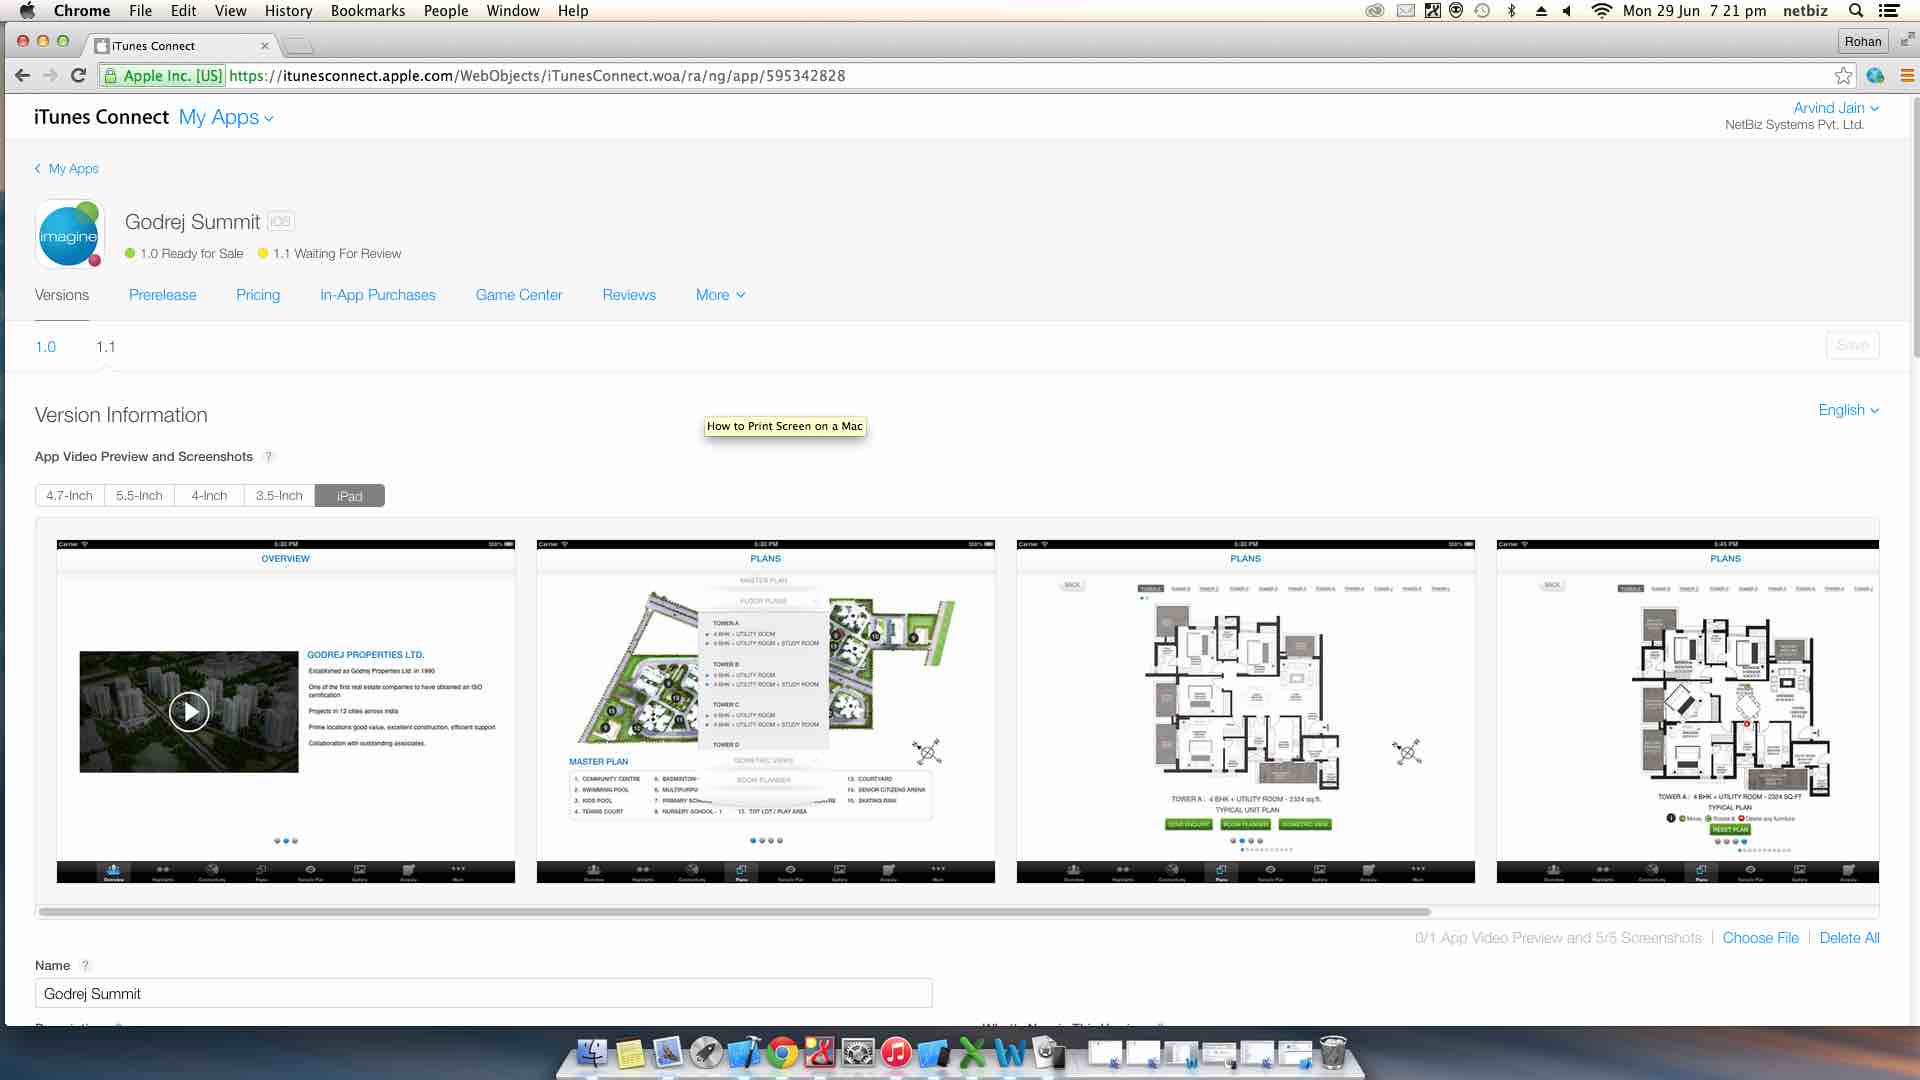Image resolution: width=1920 pixels, height=1080 pixels.
Task: Click the Choose File link
Action: pos(1760,938)
